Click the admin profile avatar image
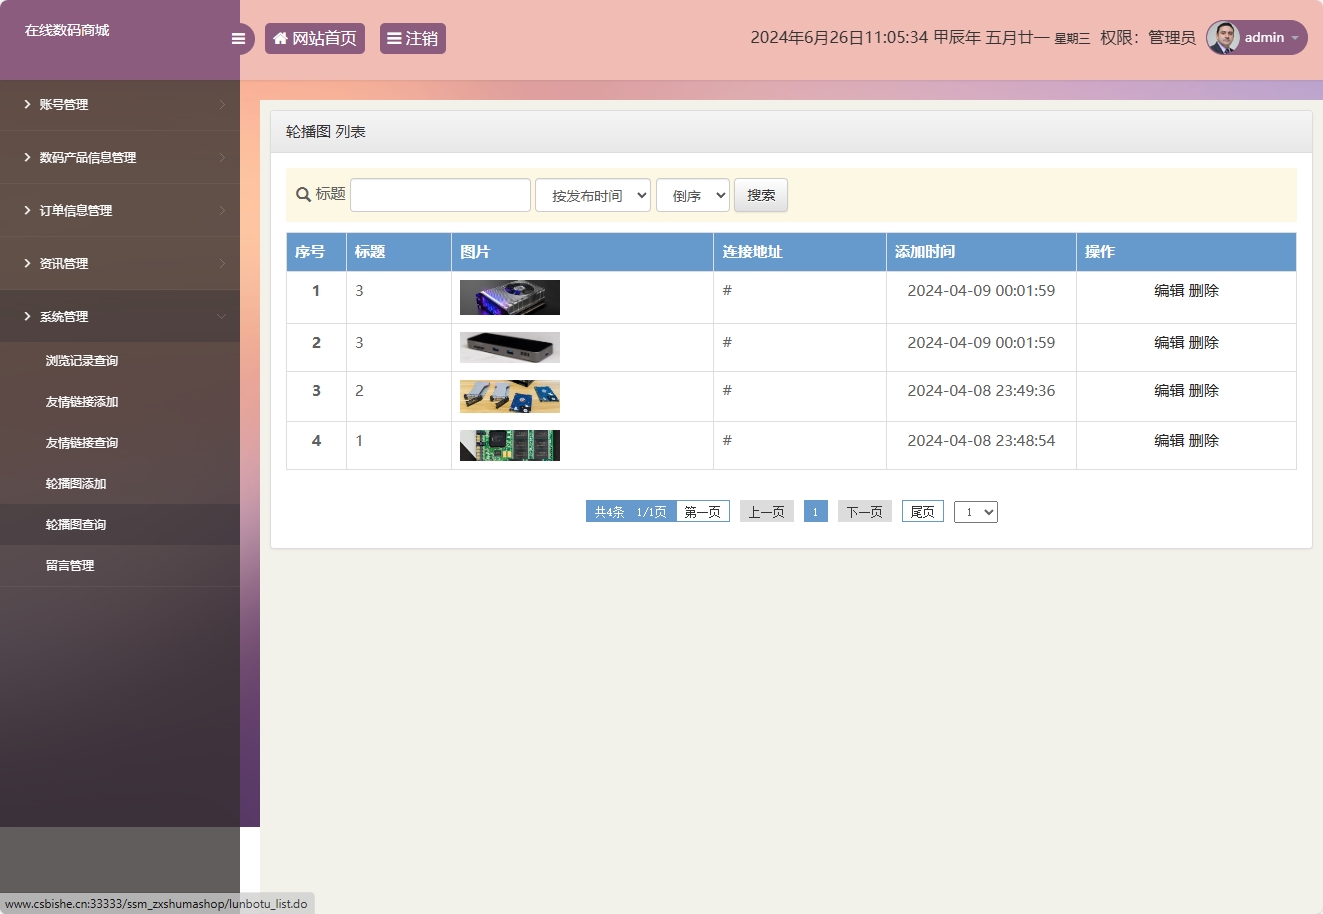The height and width of the screenshot is (914, 1323). point(1224,37)
